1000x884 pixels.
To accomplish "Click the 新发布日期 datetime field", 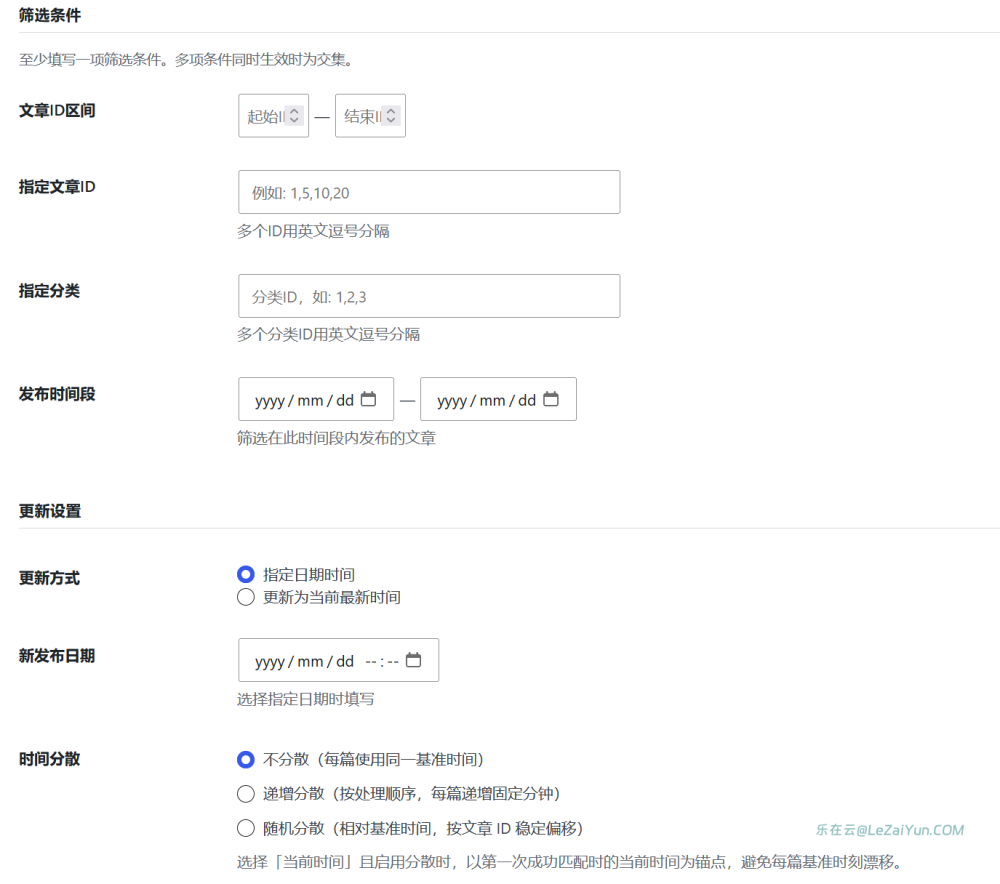I will 339,660.
